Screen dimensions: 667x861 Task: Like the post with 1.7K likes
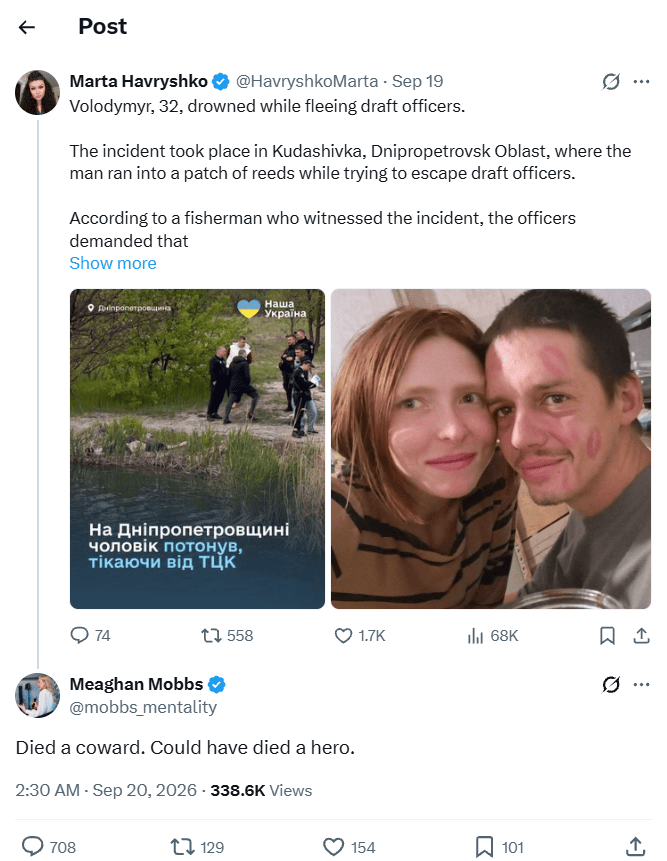coord(360,635)
